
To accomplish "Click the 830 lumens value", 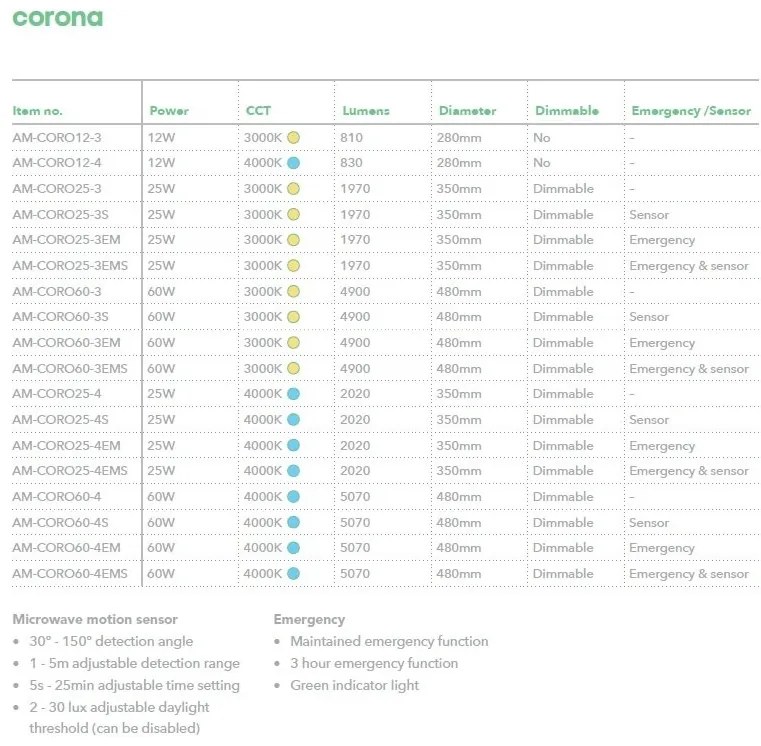I will [351, 163].
